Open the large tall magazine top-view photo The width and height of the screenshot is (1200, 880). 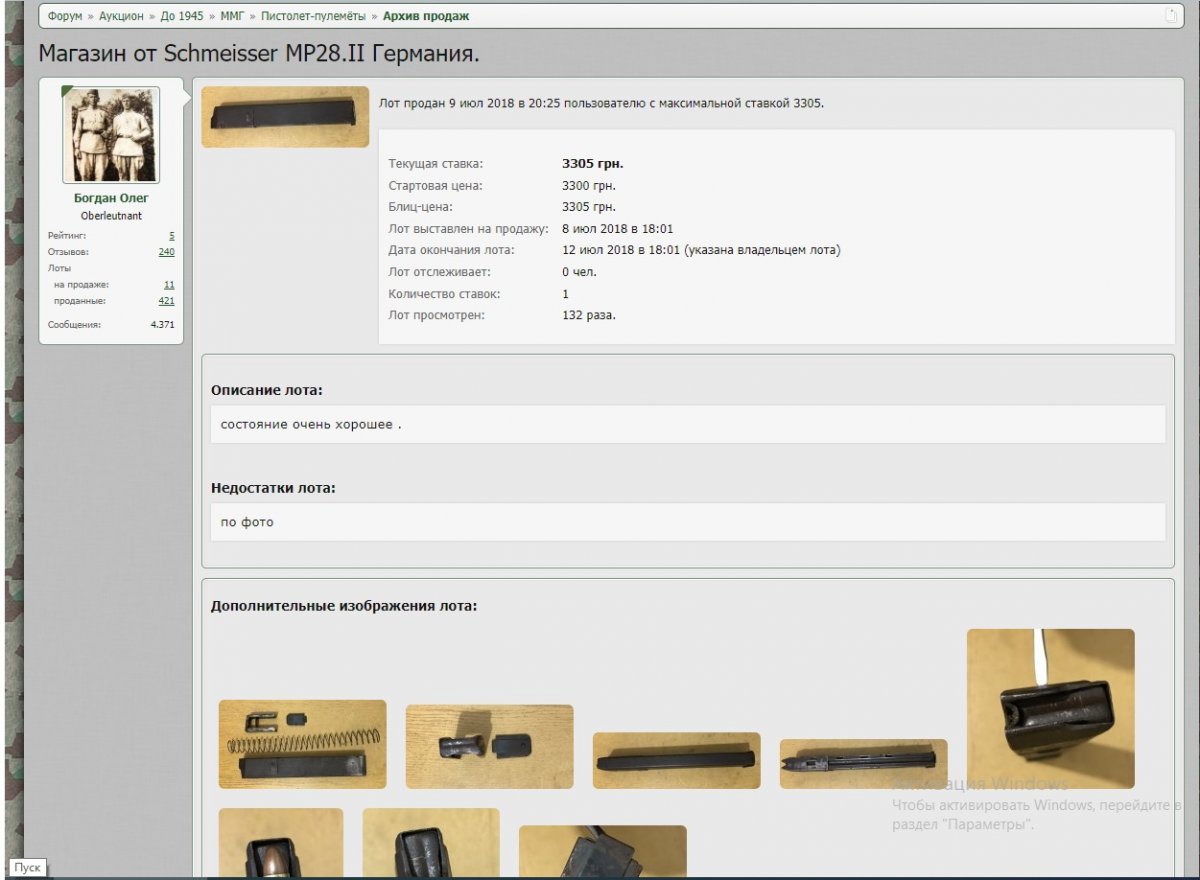[x=1050, y=708]
